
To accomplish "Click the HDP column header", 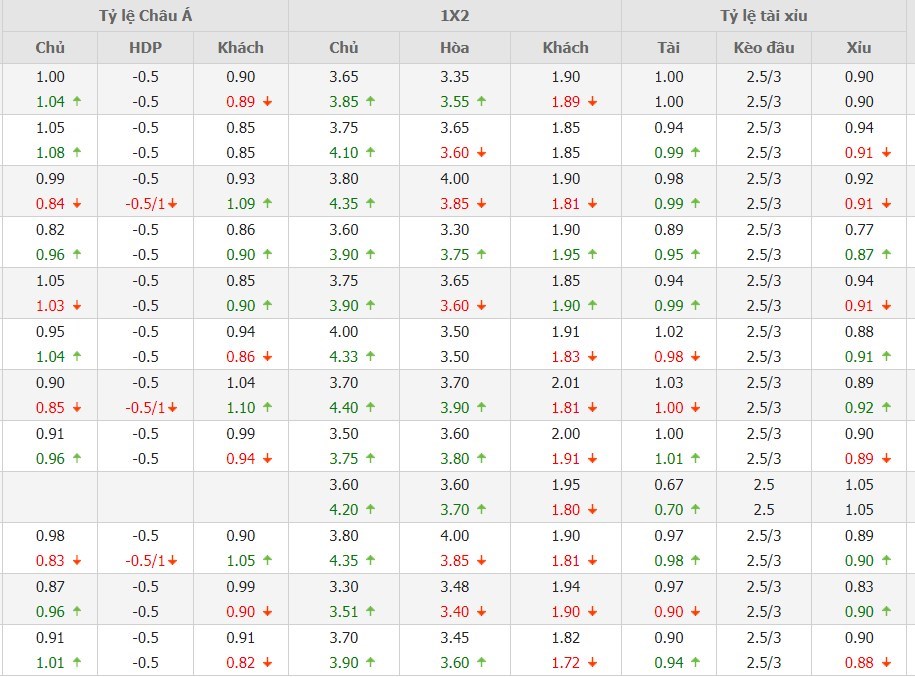I will coord(145,48).
